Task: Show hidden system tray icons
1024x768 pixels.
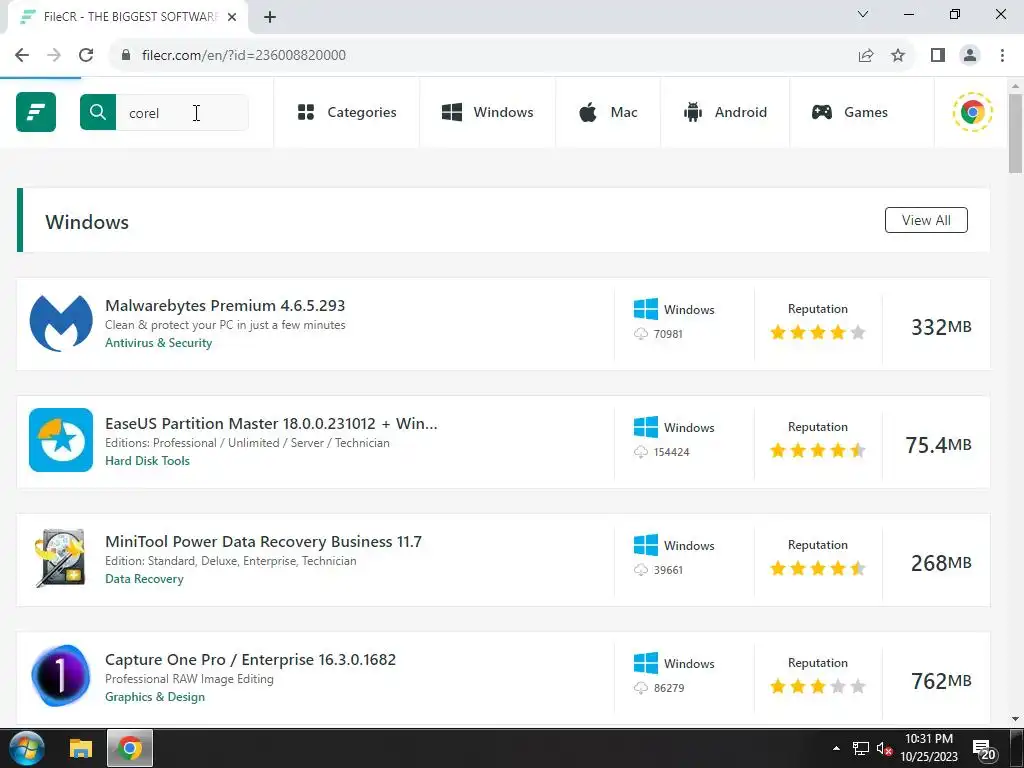Action: point(836,748)
